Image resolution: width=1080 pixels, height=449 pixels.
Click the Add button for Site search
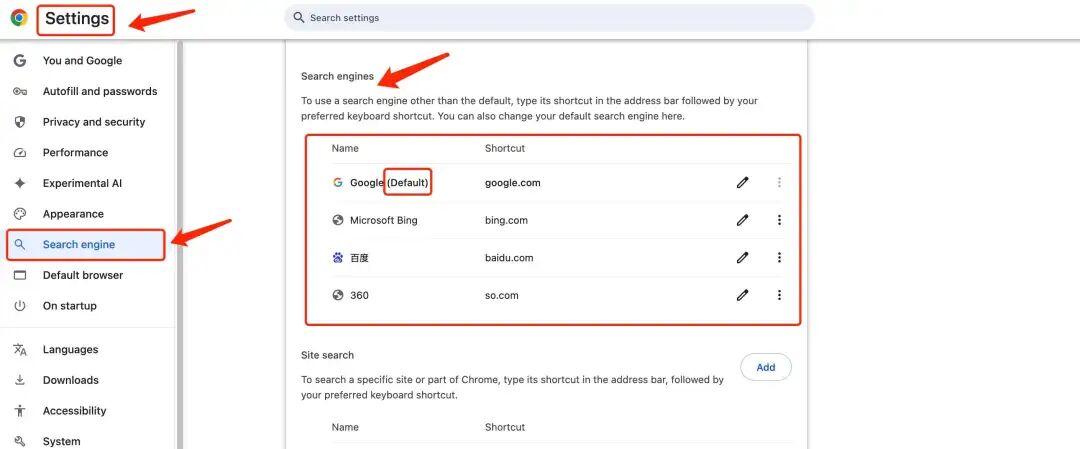point(766,368)
